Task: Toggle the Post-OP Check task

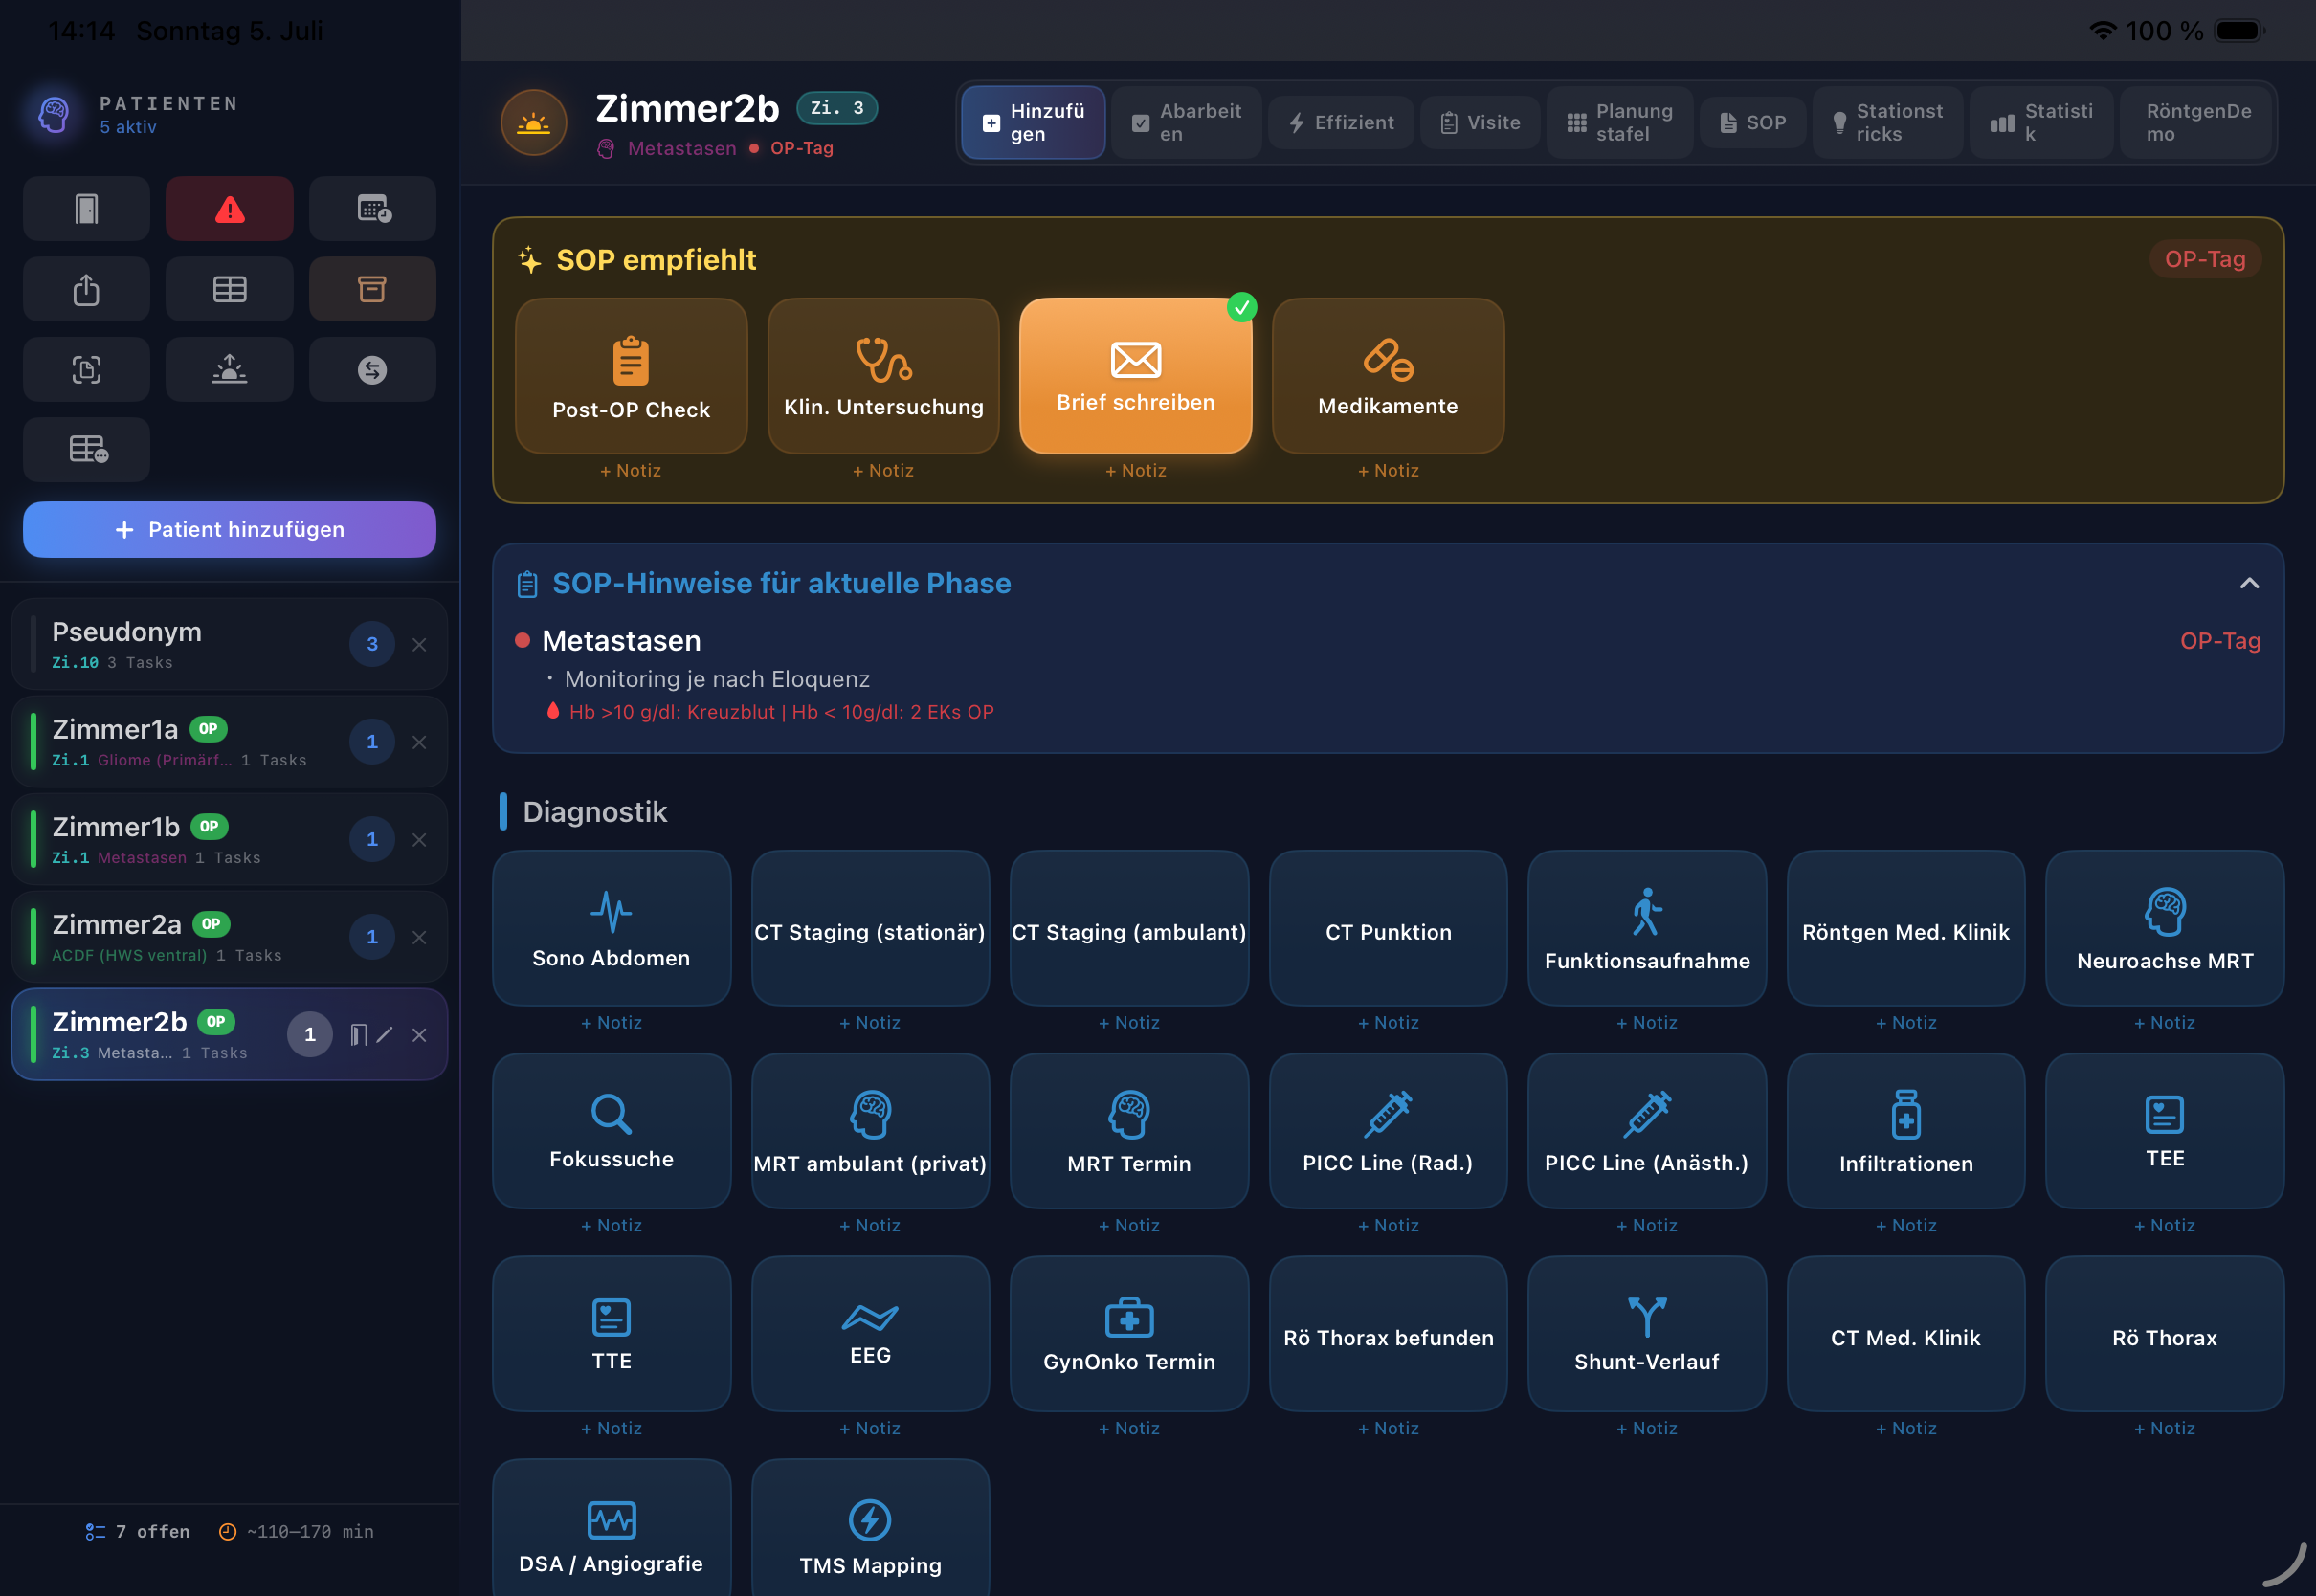Action: tap(631, 375)
